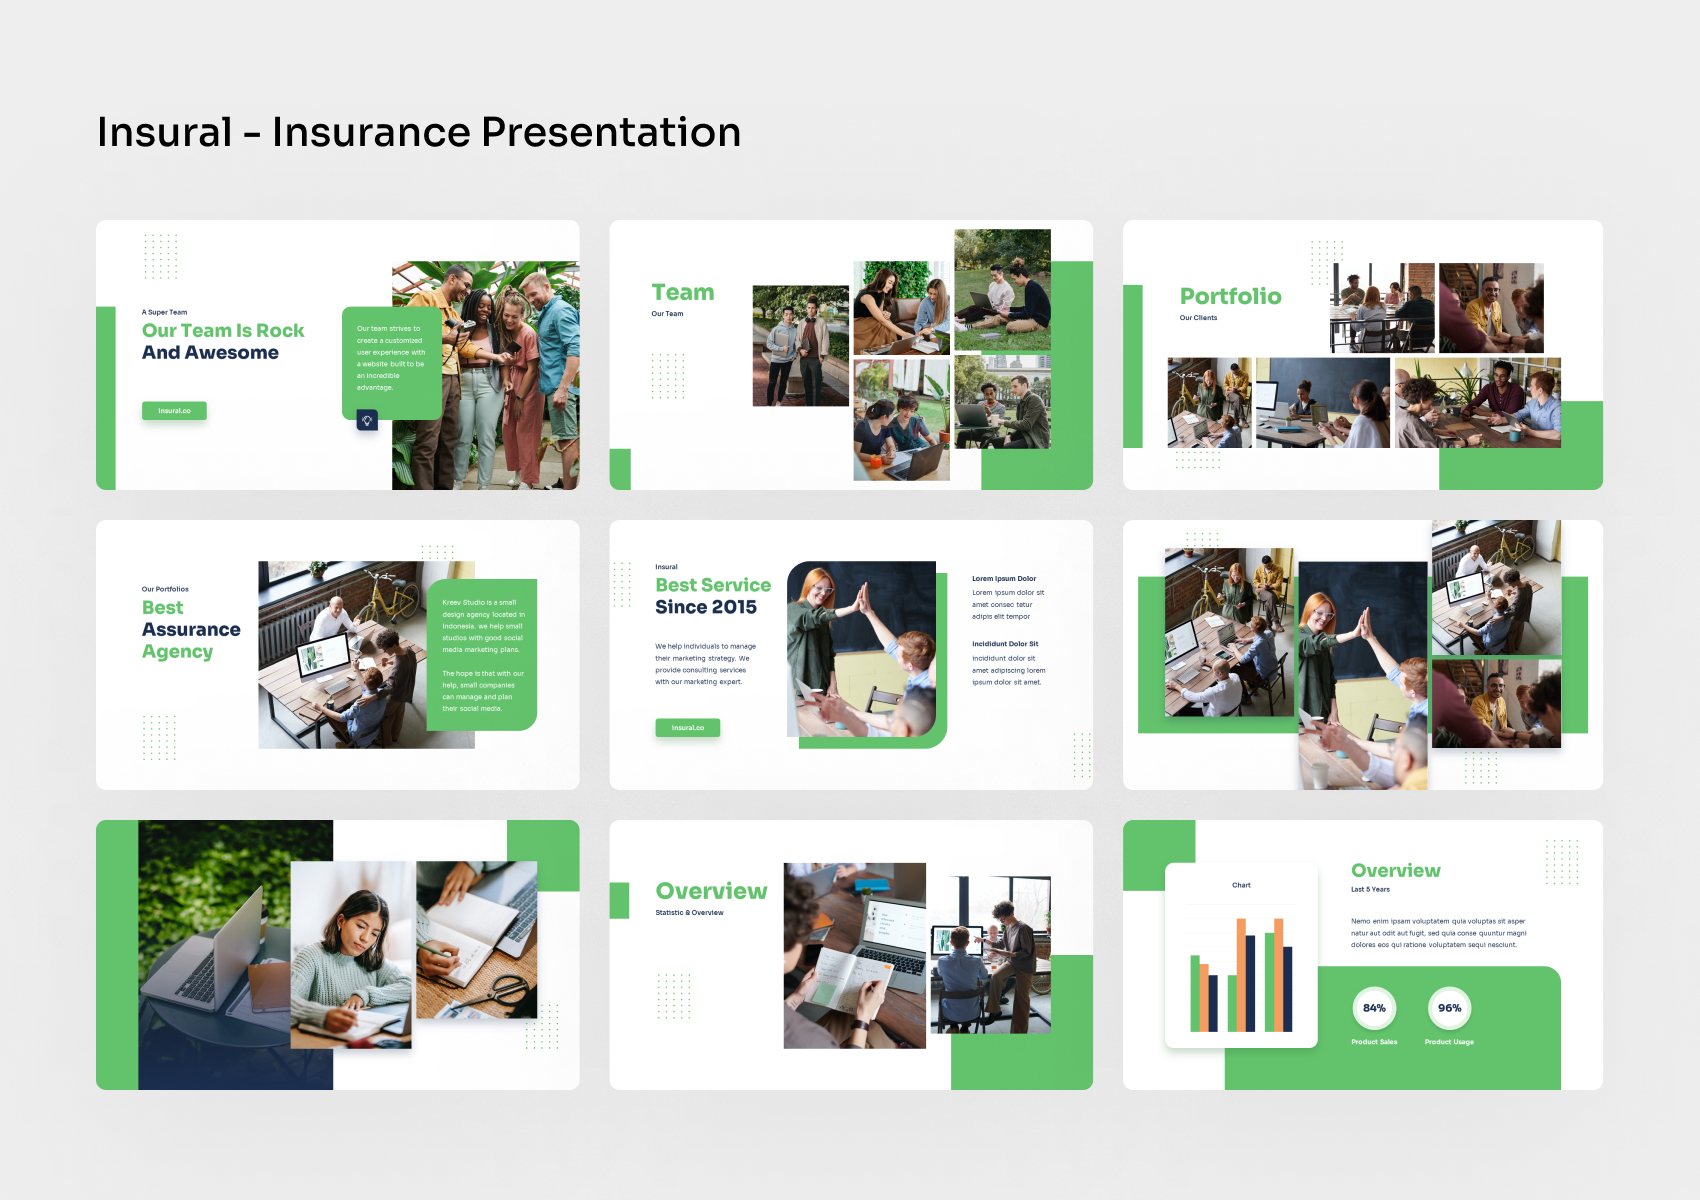
Task: Click the Our Team Is Rock heading
Action: (222, 330)
